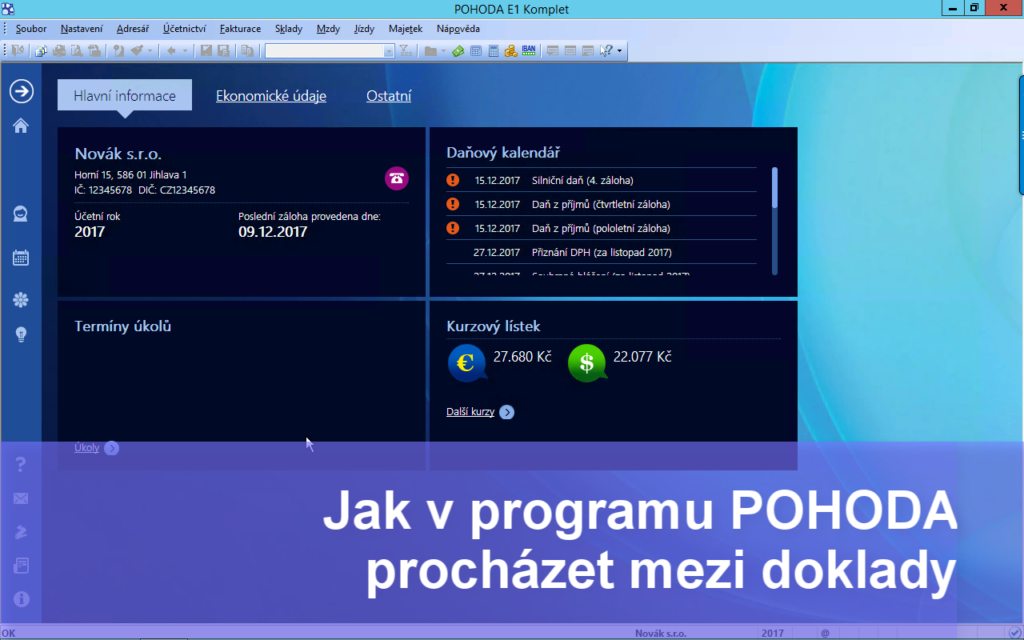Switch to the Ekonomické údaje tab

click(x=271, y=96)
